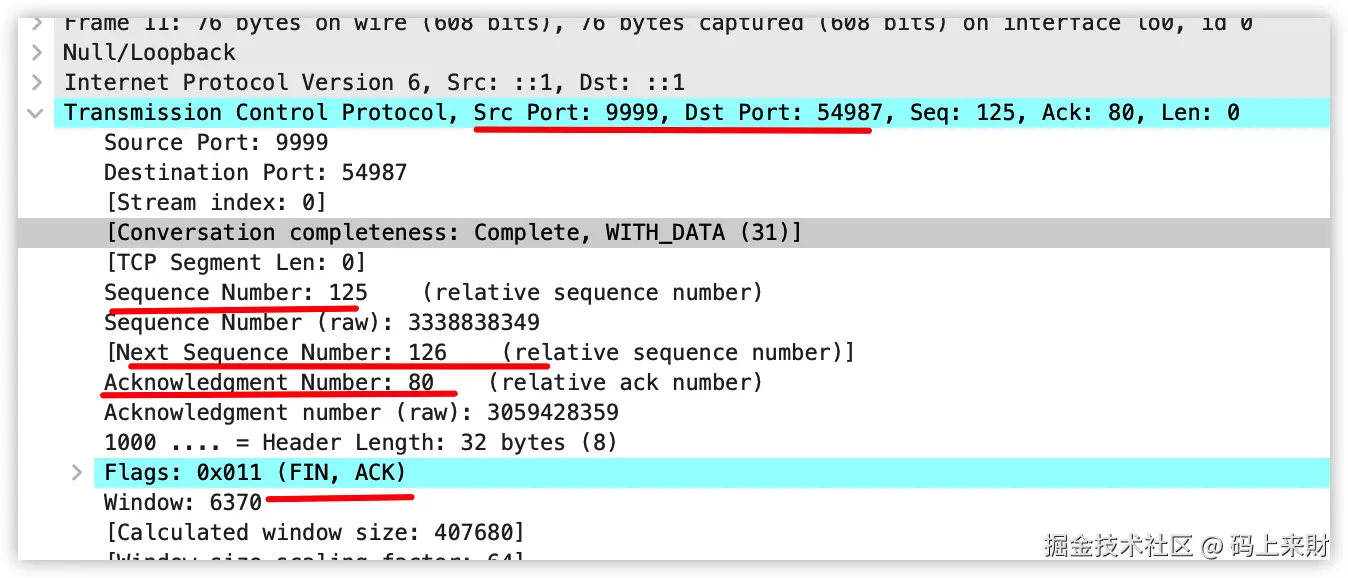Select the Destination Port: 54987 field
The image size is (1348, 578).
pos(255,172)
